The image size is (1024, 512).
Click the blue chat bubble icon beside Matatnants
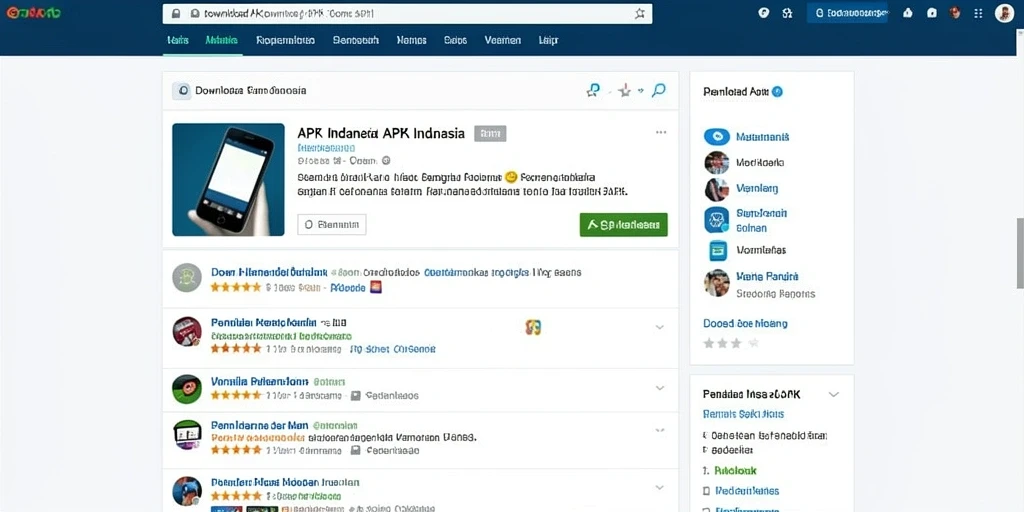click(716, 136)
